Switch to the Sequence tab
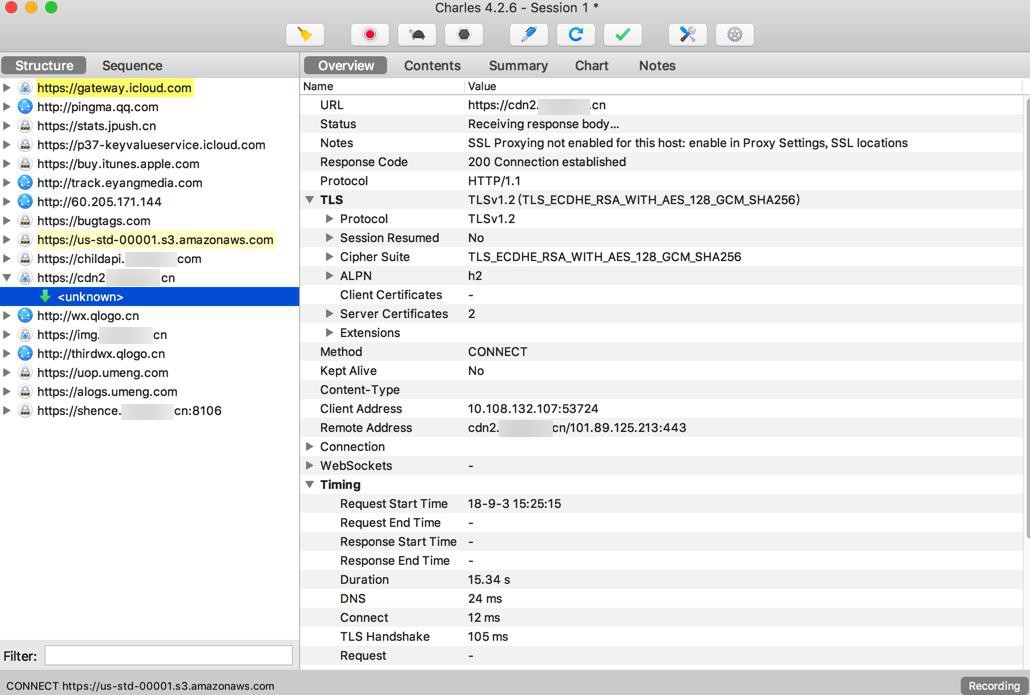 click(132, 66)
